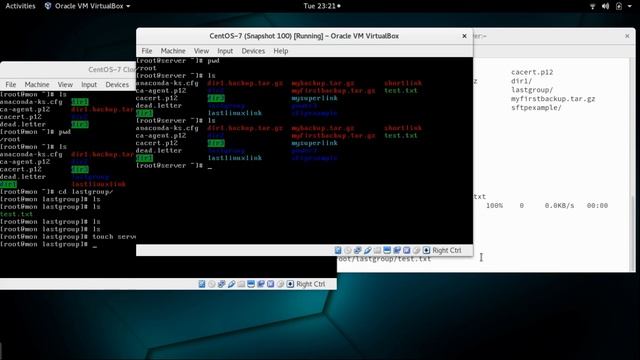Click the server prompt cursor line in Snapshot window
This screenshot has height=360, width=640.
174,166
